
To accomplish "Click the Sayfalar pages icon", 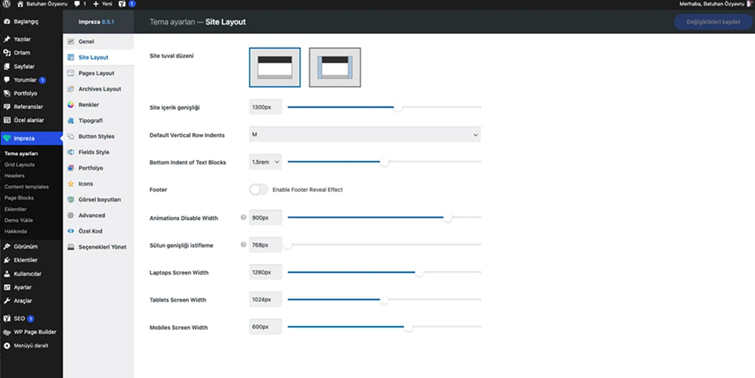I will point(7,66).
